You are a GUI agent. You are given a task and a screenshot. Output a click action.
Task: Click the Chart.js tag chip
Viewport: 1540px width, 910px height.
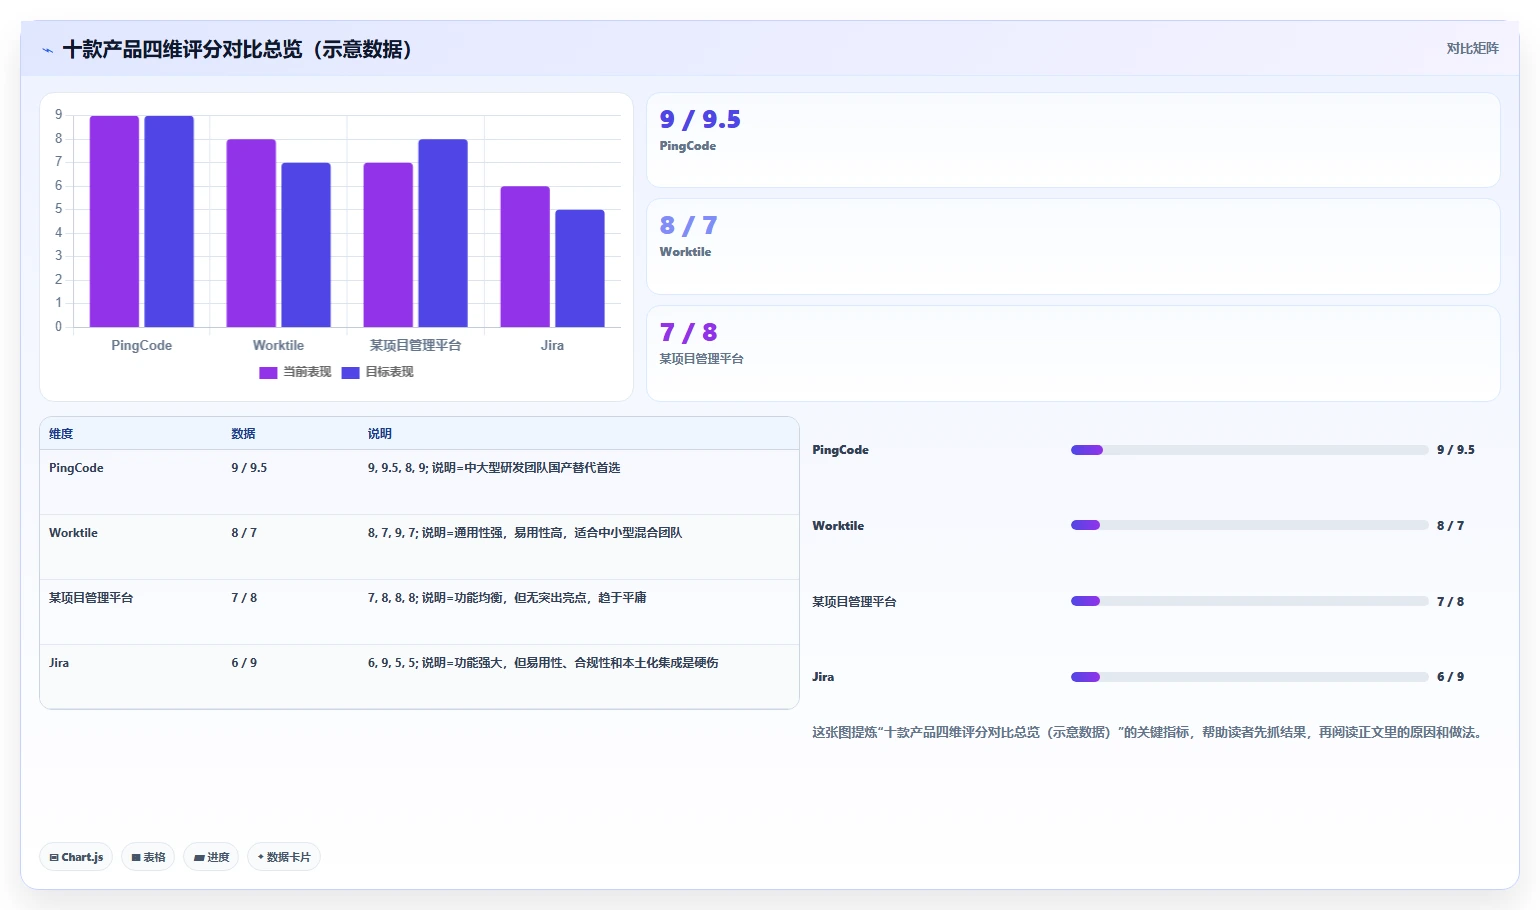click(x=76, y=857)
